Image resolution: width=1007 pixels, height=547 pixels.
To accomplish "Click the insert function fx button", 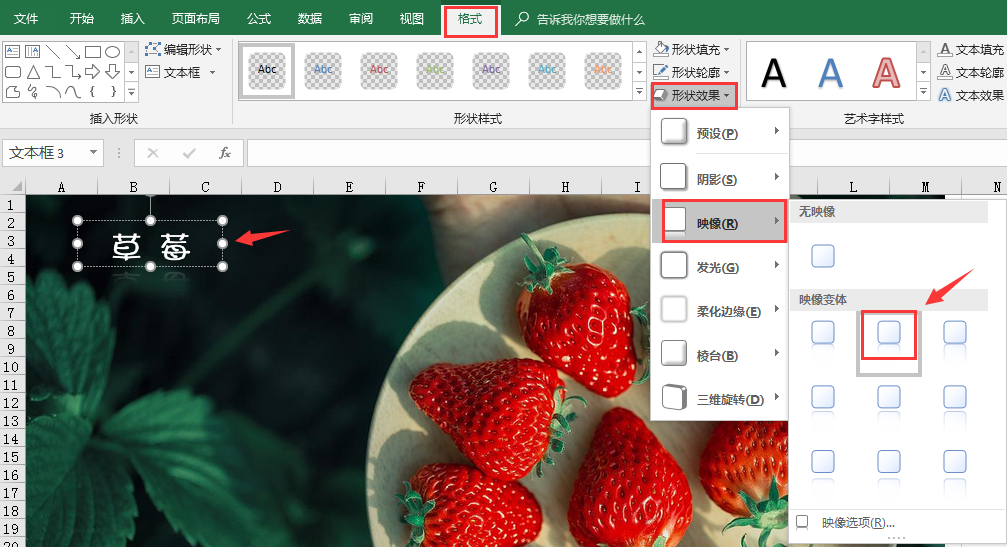I will (225, 153).
